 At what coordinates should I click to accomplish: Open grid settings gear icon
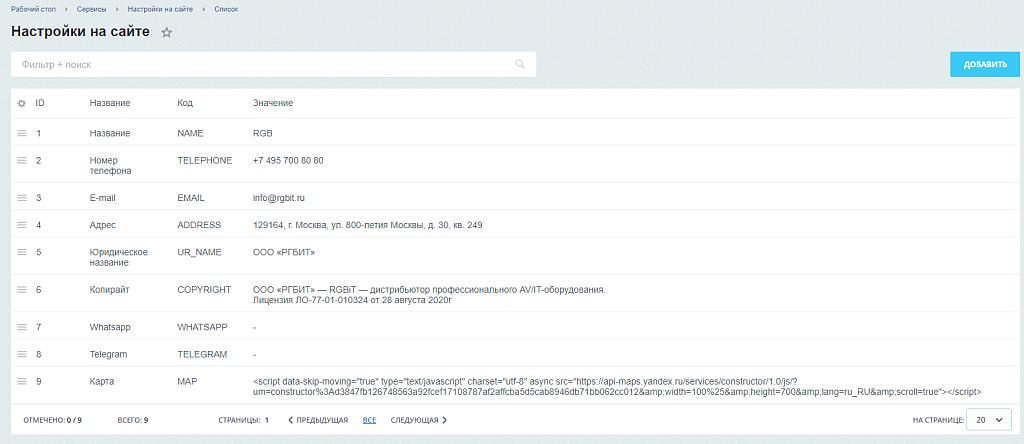click(22, 103)
